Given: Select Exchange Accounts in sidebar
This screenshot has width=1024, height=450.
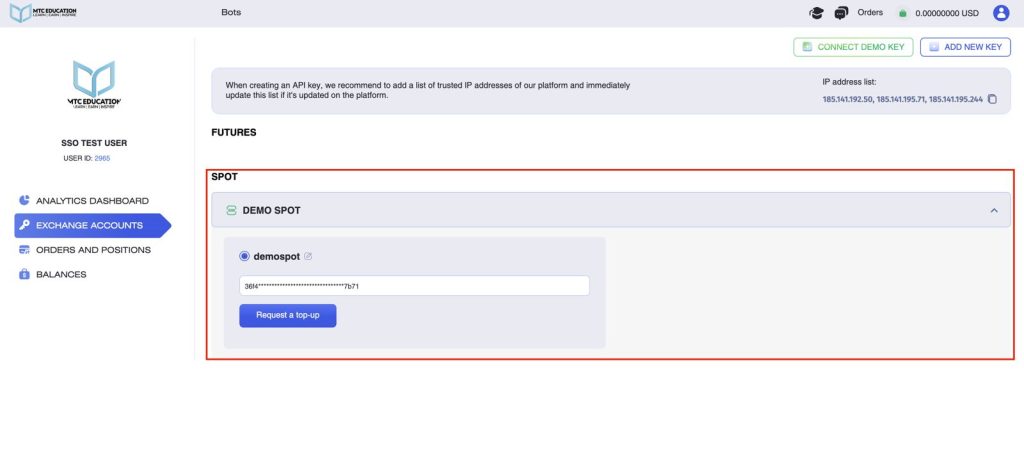Looking at the screenshot, I should [89, 225].
